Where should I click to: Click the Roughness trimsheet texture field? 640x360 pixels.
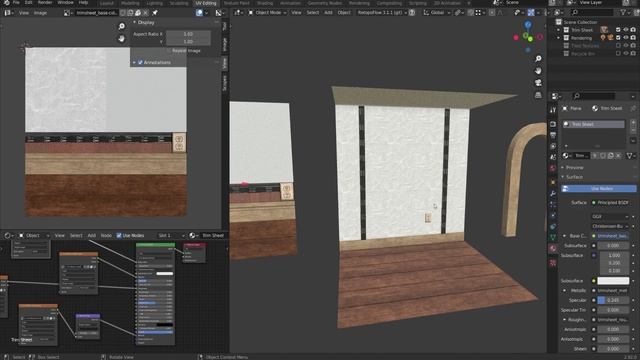click(612, 320)
